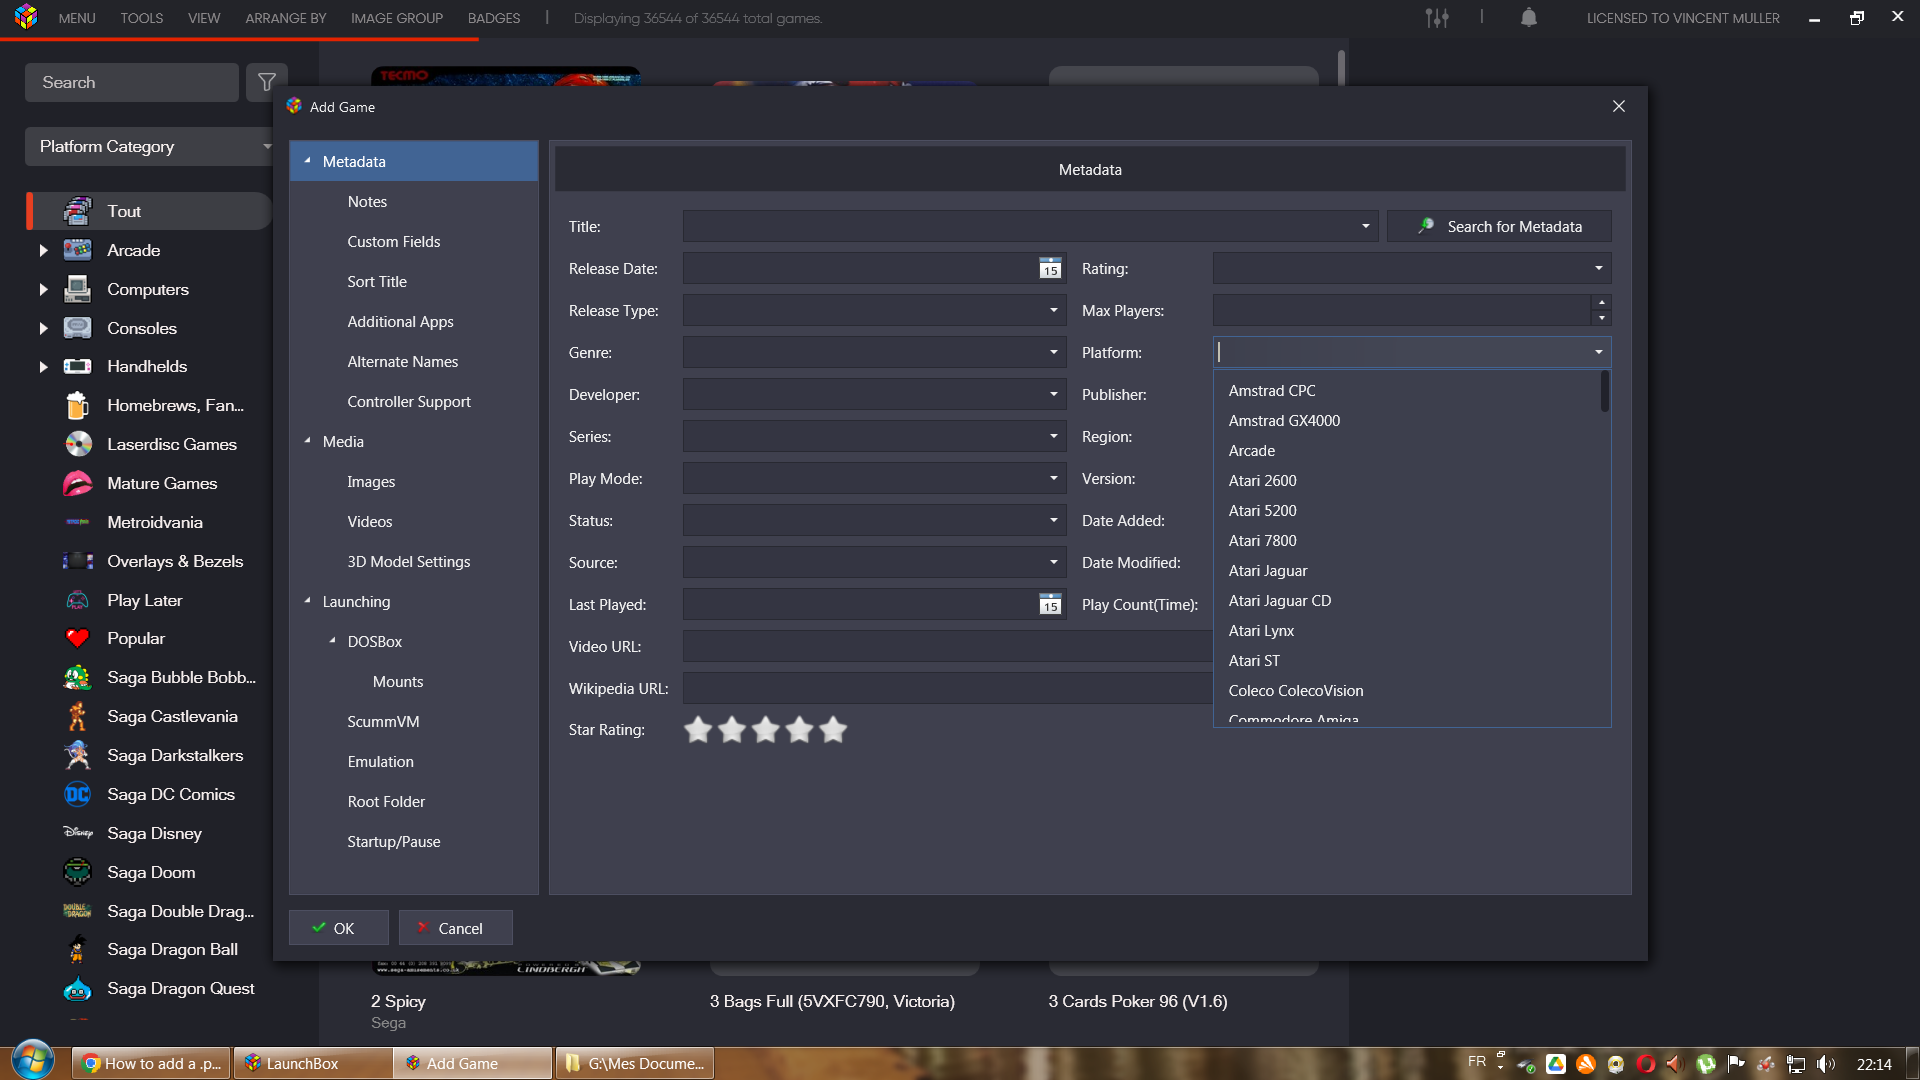Viewport: 1920px width, 1080px height.
Task: Click the LaunchBox logo icon in the top bar
Action: 26,17
